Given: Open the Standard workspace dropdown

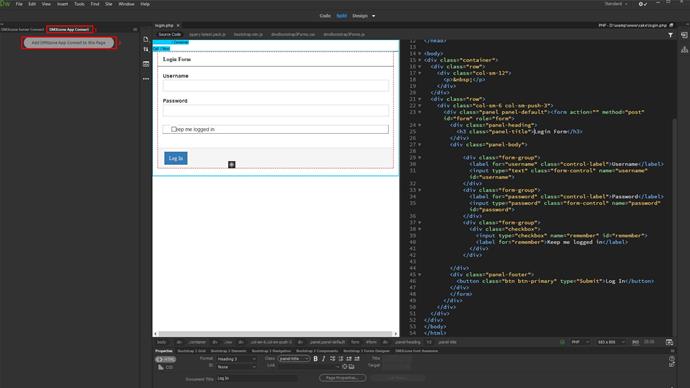Looking at the screenshot, I should point(616,4).
